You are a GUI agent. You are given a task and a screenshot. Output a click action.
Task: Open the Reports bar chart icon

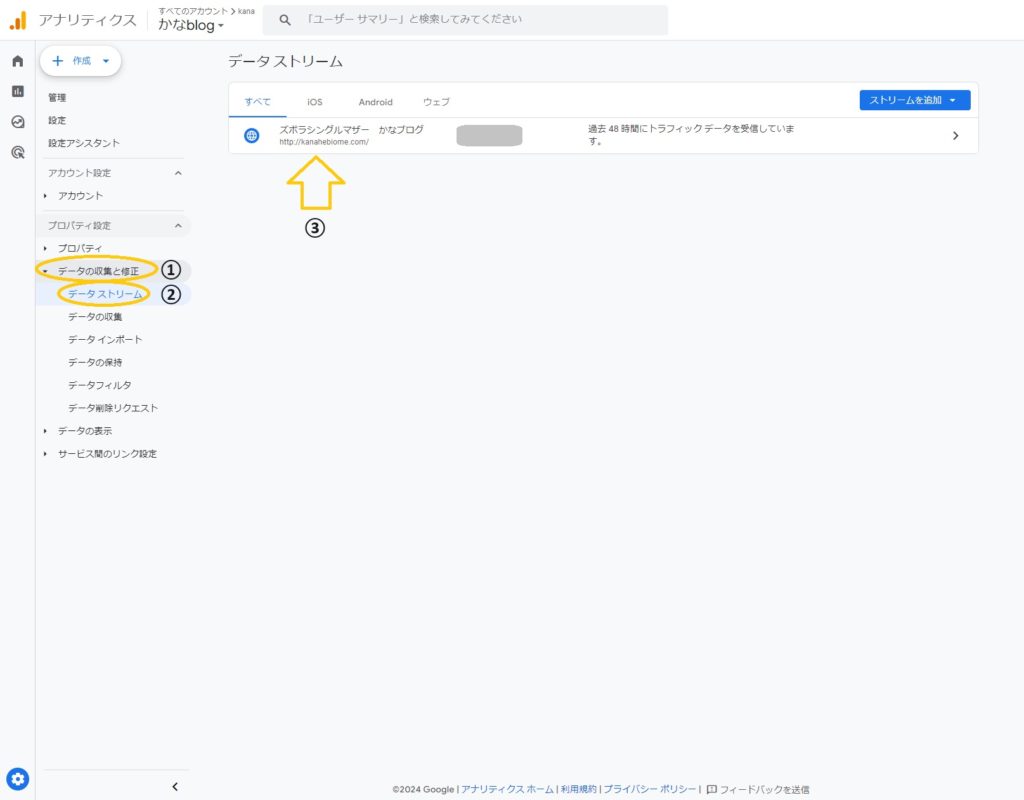pos(17,91)
